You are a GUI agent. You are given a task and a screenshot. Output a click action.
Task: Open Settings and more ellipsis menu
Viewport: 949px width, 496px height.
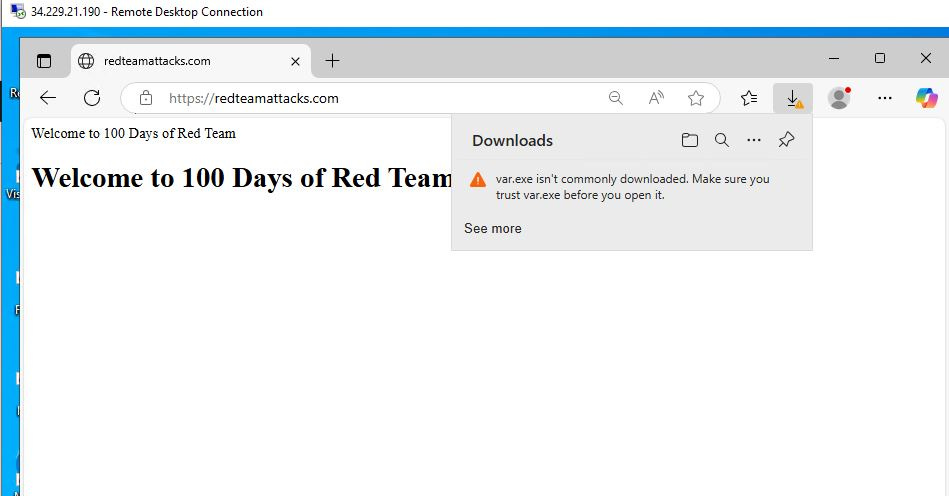[x=885, y=98]
